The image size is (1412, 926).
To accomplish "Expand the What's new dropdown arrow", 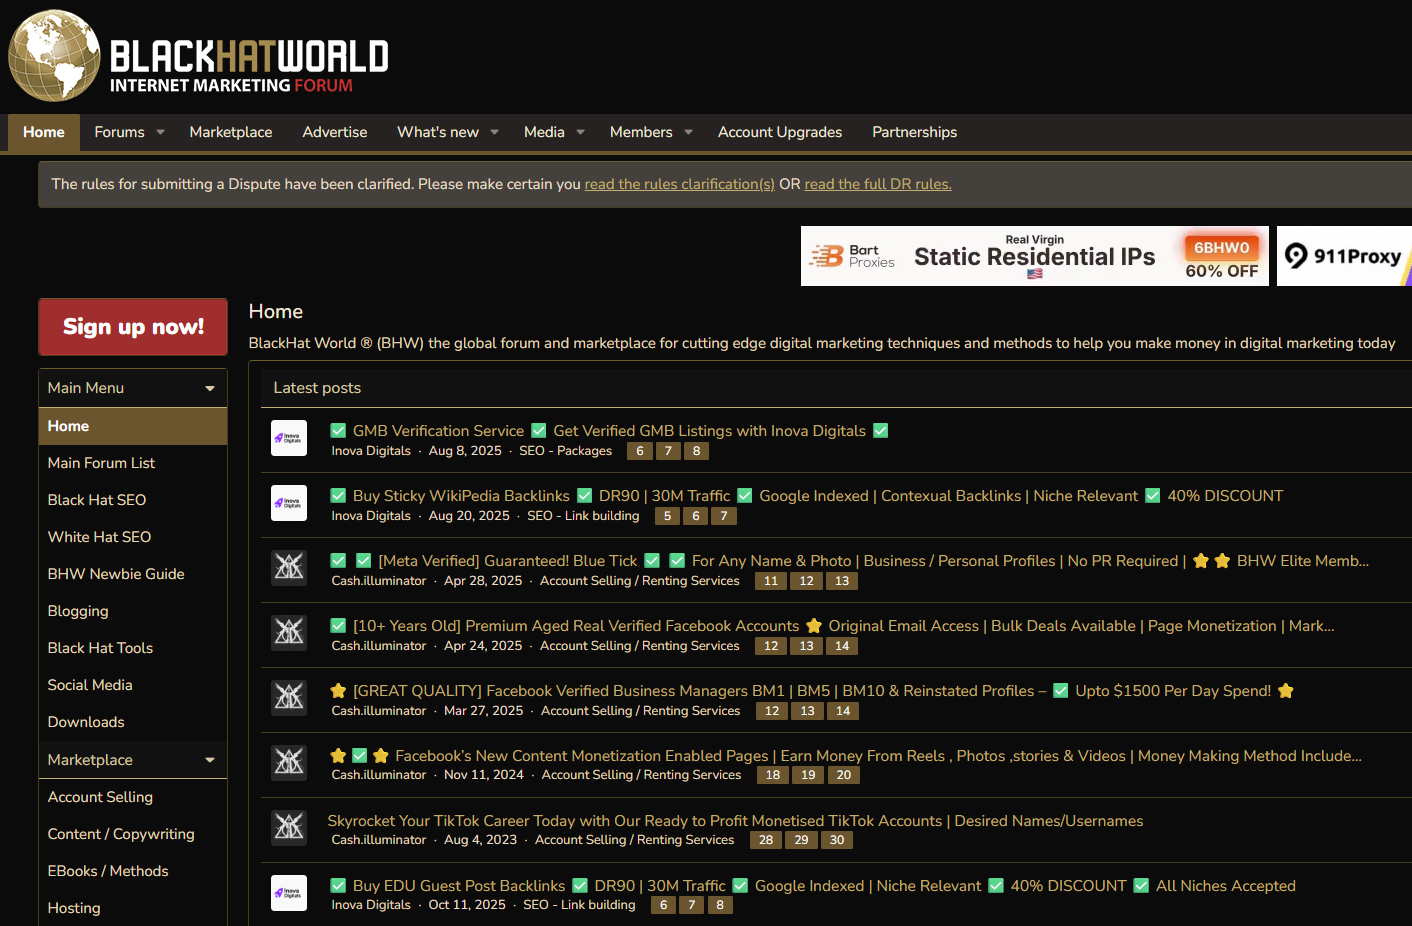I will coord(494,132).
